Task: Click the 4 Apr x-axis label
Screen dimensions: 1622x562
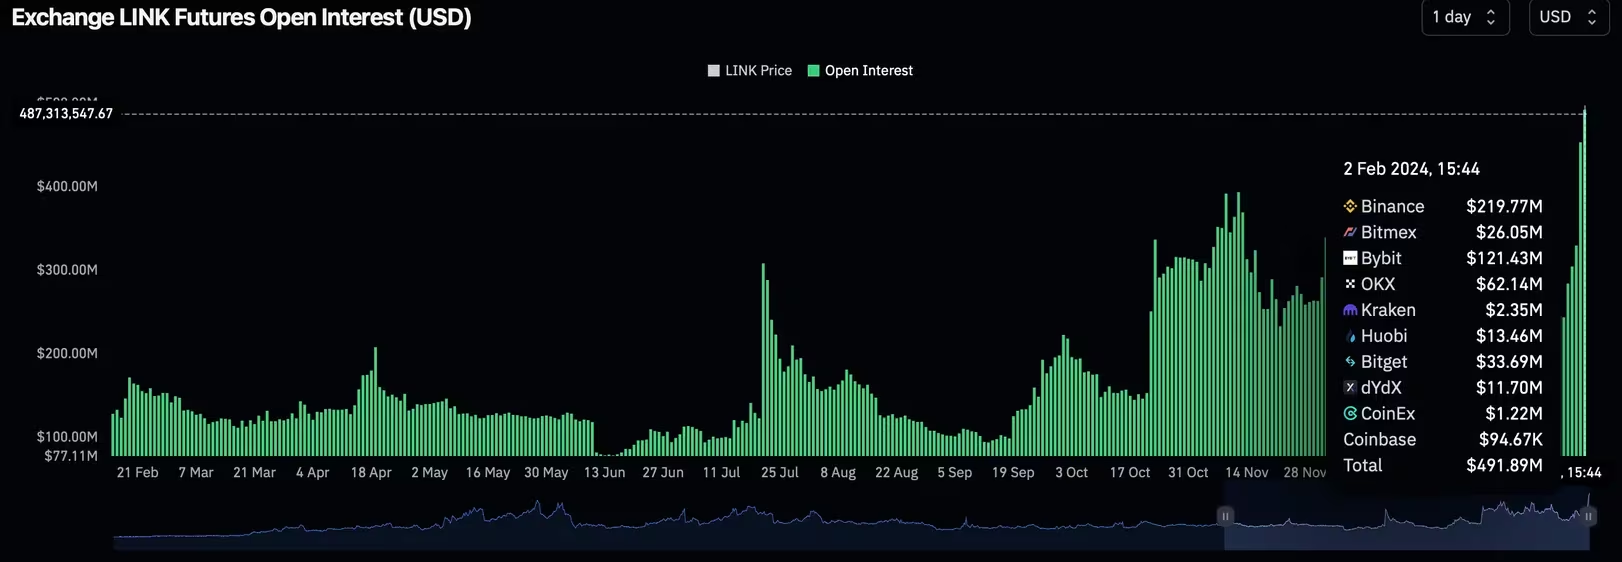Action: click(x=312, y=473)
